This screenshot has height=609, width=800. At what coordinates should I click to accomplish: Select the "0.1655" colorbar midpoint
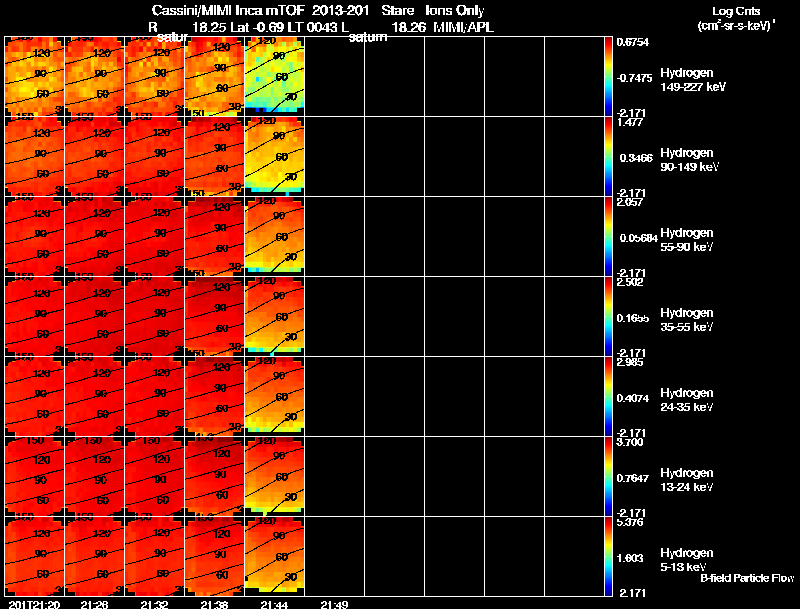633,318
